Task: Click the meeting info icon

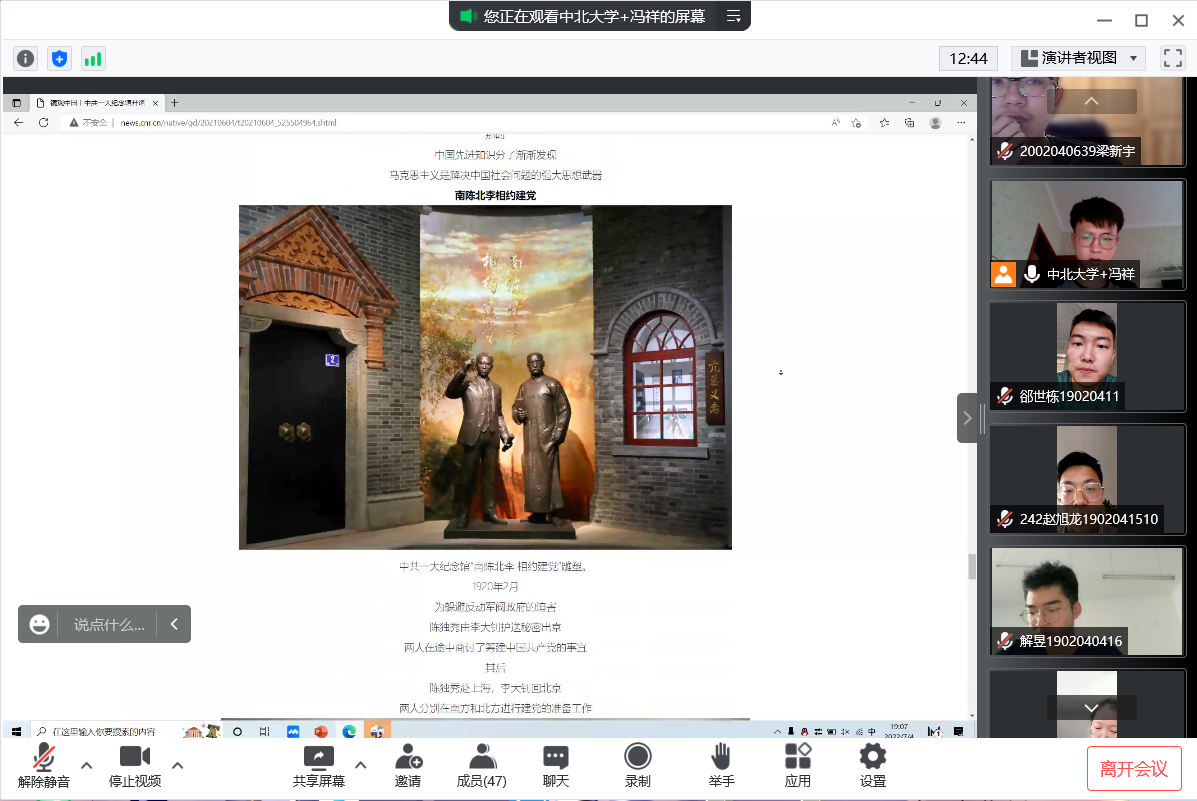Action: [x=26, y=58]
